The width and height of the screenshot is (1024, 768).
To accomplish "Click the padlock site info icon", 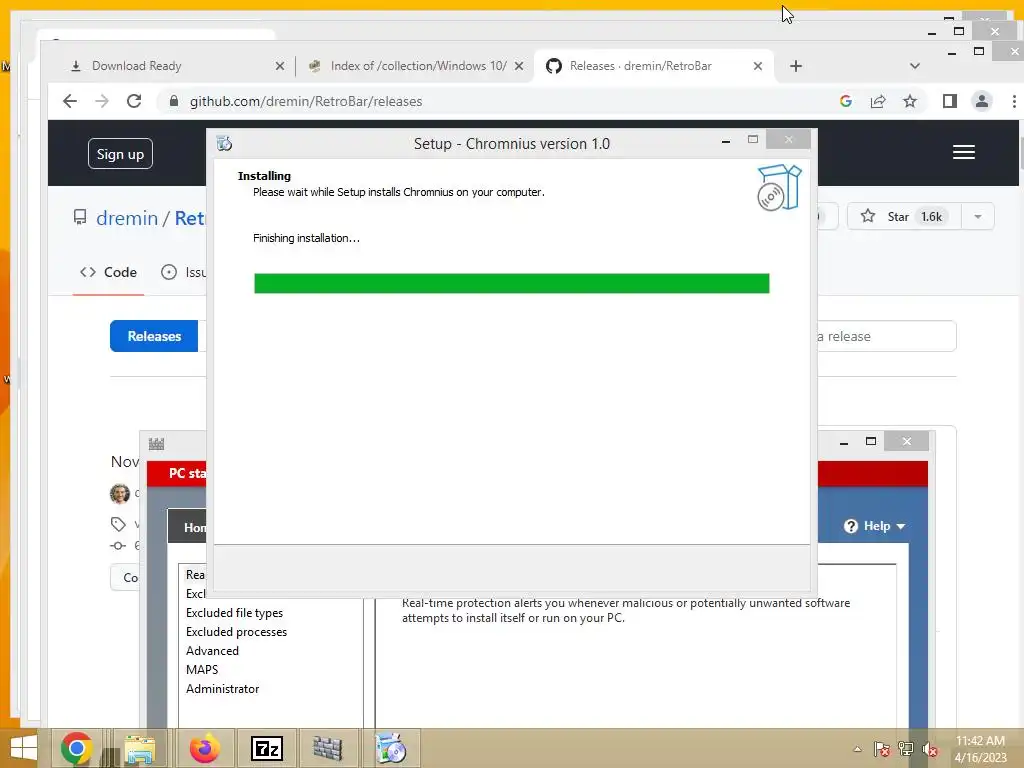I will pos(174,101).
